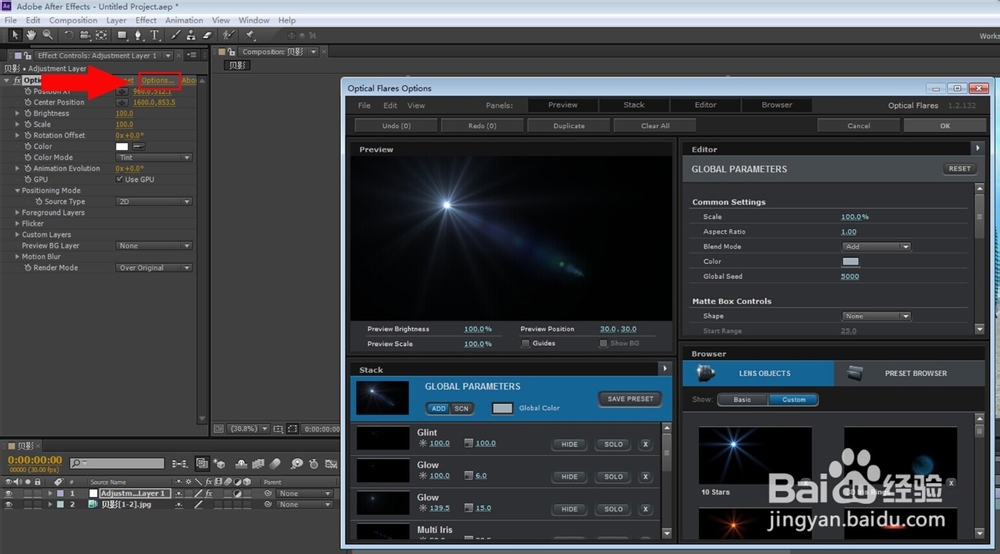Select the 10 Stars lens thumbnail
The image size is (1000, 554).
[x=754, y=455]
